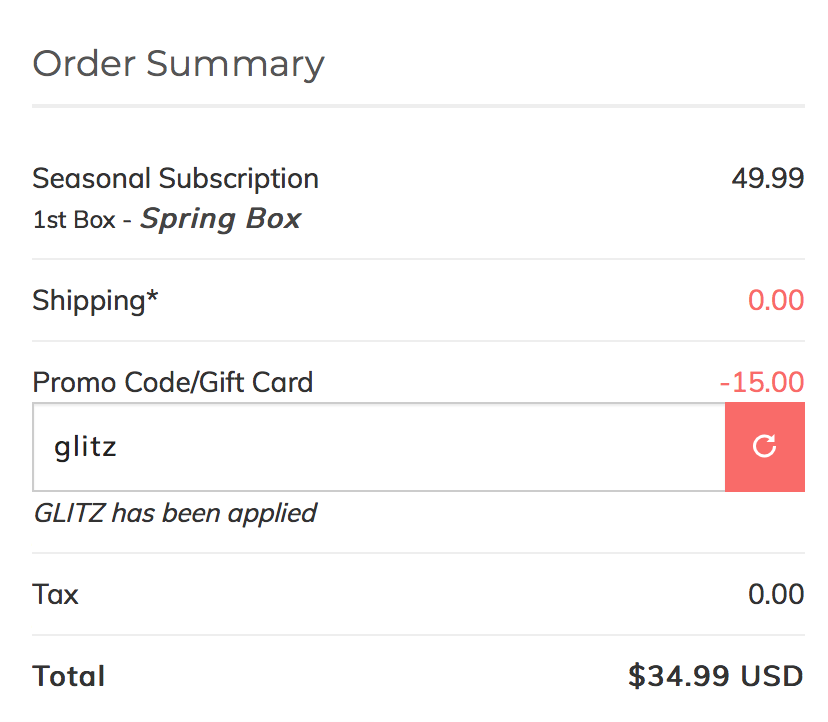Click the GLITZ has been applied message
Image resolution: width=828 pixels, height=722 pixels.
pyautogui.click(x=175, y=513)
